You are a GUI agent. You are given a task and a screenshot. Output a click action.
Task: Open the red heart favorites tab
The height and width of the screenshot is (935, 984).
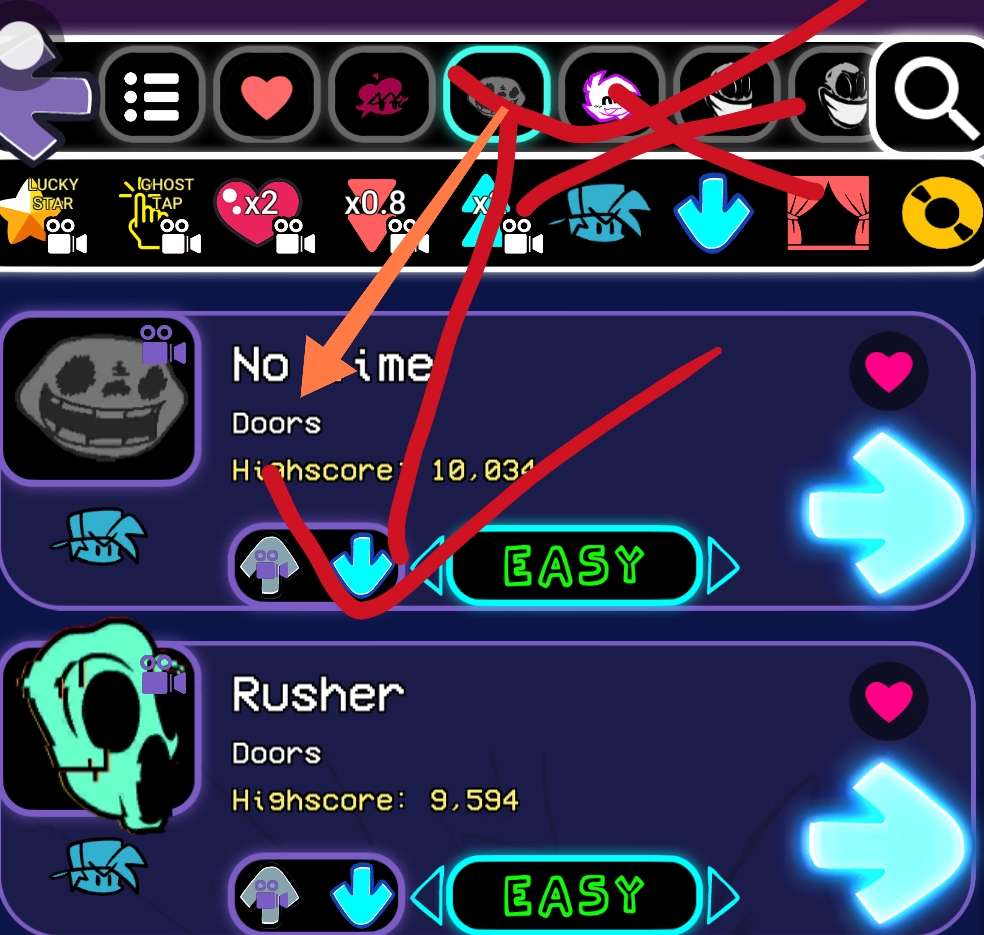267,97
